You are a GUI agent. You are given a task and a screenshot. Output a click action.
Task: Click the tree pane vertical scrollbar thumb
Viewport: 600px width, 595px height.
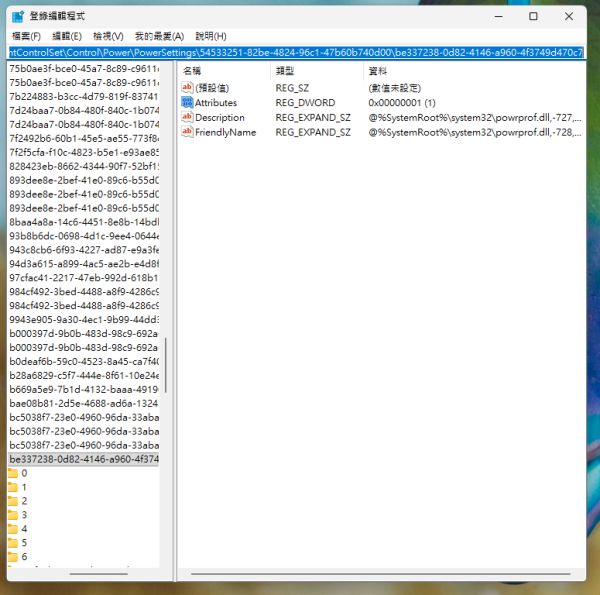166,365
